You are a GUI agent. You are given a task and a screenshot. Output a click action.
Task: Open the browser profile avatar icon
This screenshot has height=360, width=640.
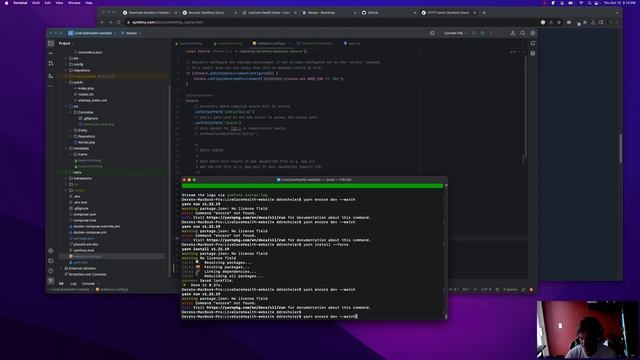click(609, 22)
